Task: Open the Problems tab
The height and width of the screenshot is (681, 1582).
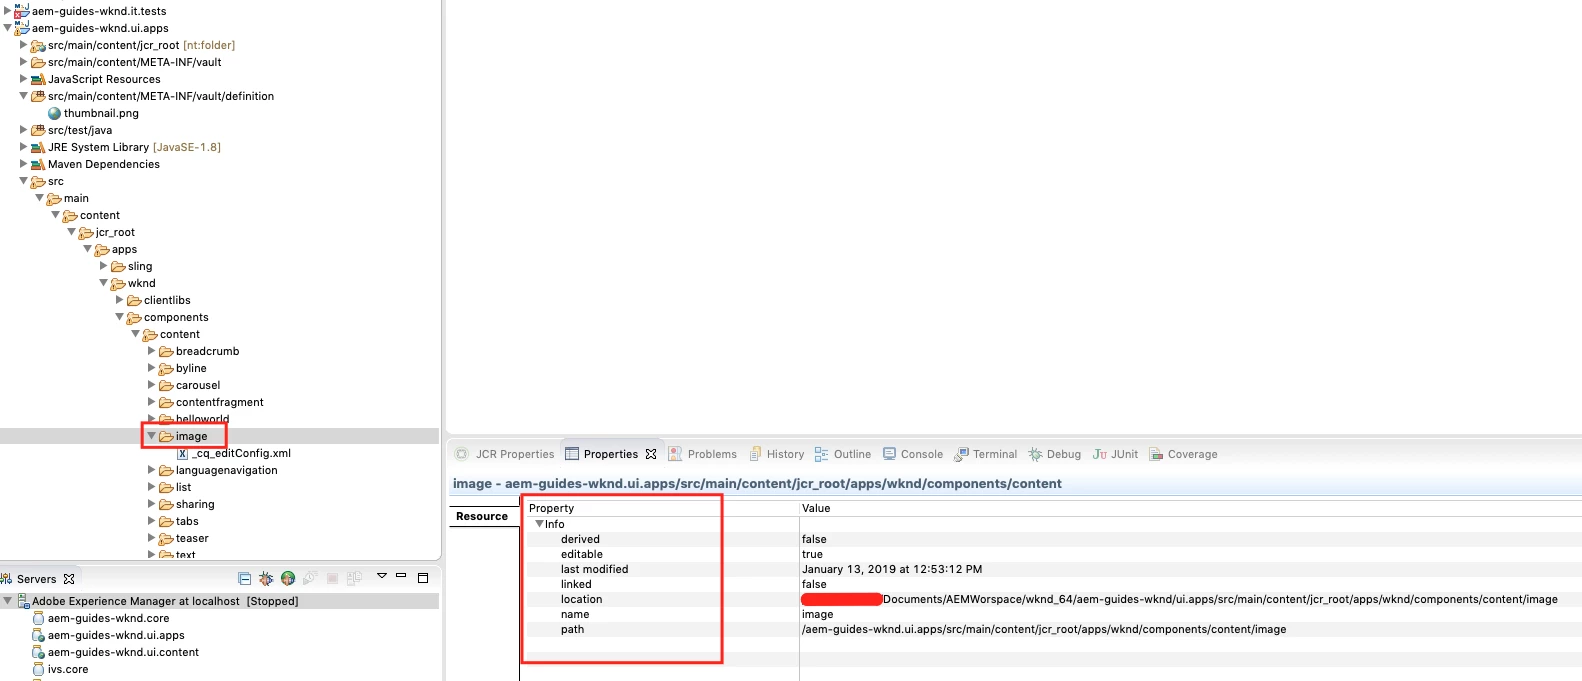Action: pyautogui.click(x=702, y=454)
